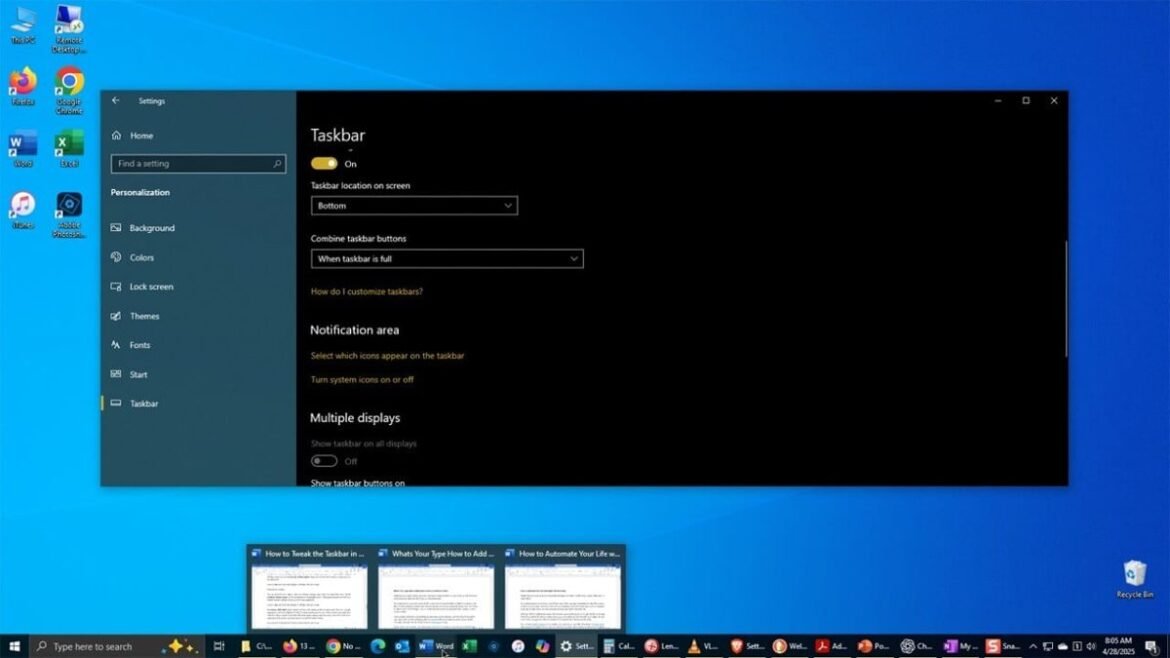The image size is (1170, 658).
Task: Open Task View from the taskbar
Action: tap(219, 647)
